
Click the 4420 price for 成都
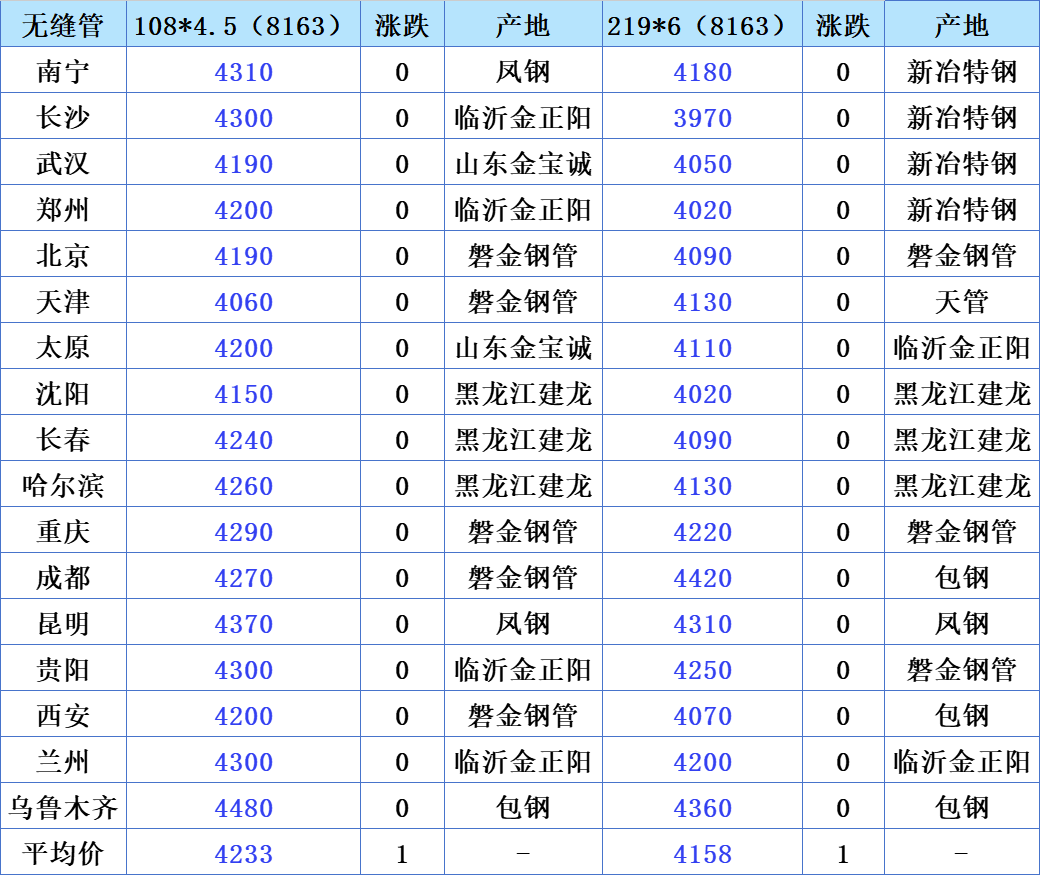[702, 578]
